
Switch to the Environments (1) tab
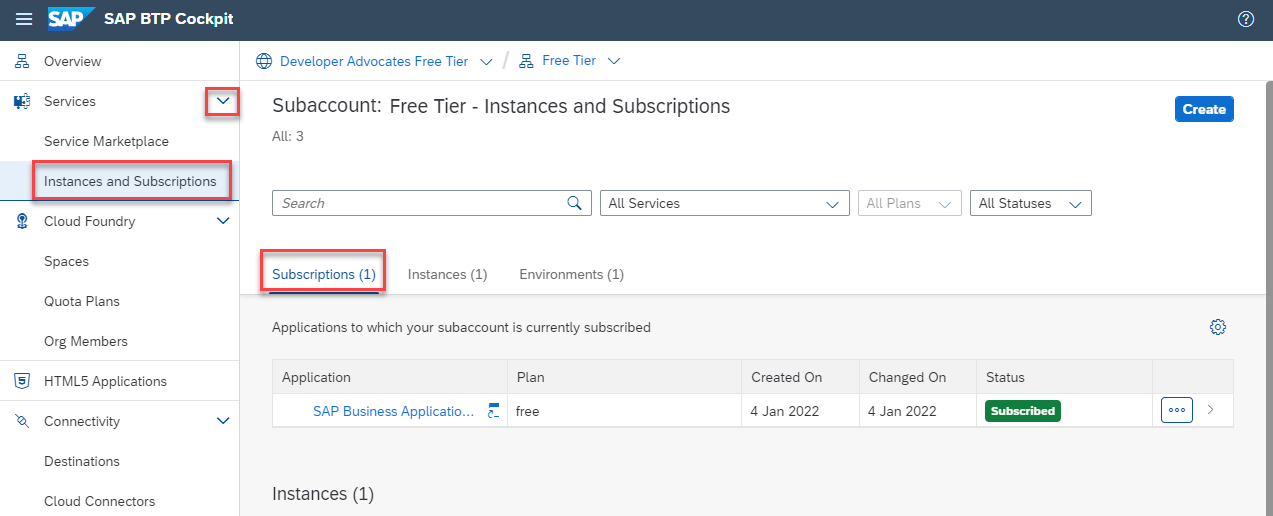[x=571, y=274]
